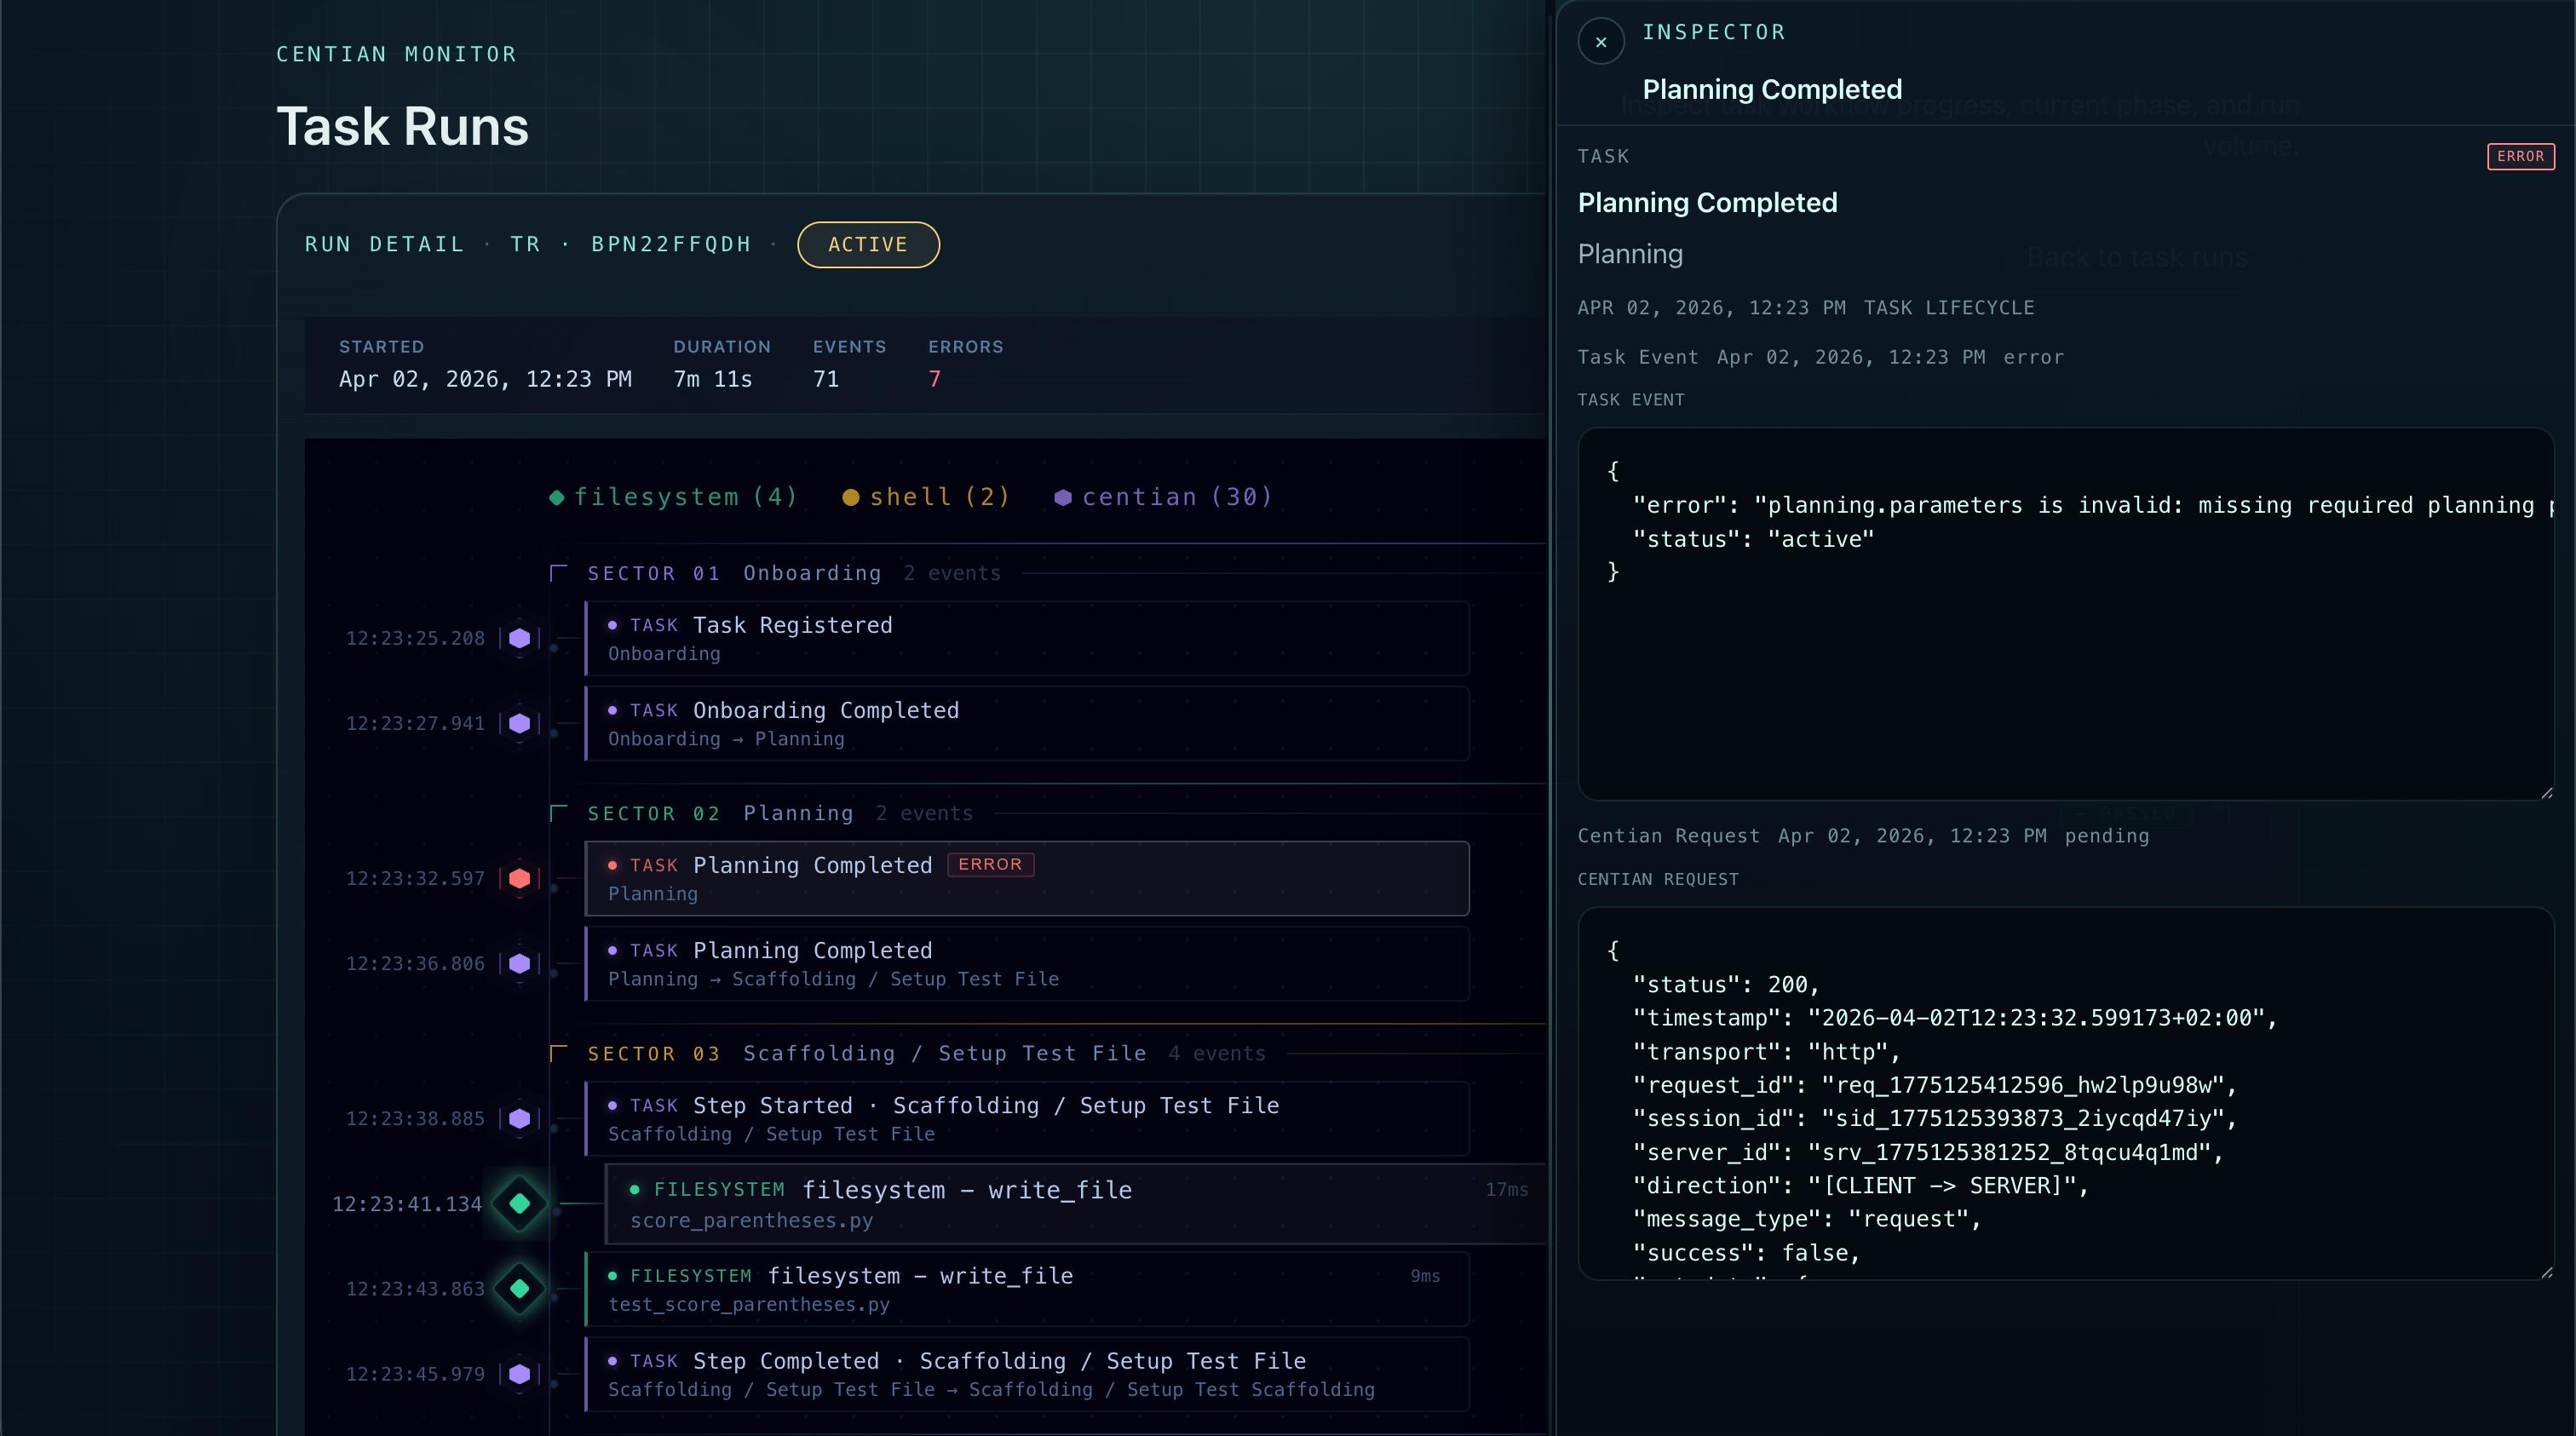Click the green diamond marker at 12:23:41.134
The image size is (2576, 1436).
click(x=519, y=1203)
